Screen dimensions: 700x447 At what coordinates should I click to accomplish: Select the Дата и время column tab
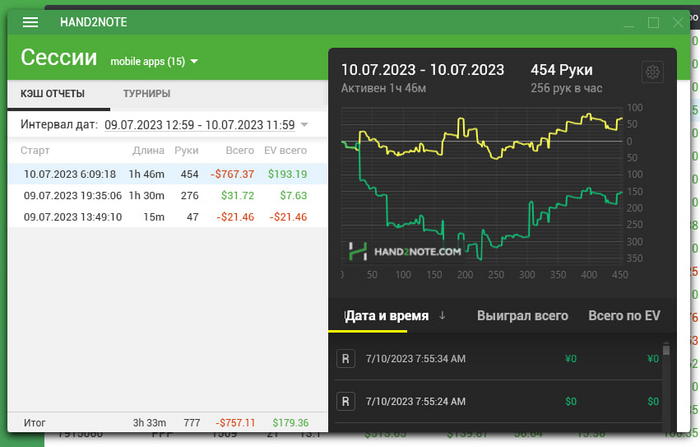click(387, 316)
